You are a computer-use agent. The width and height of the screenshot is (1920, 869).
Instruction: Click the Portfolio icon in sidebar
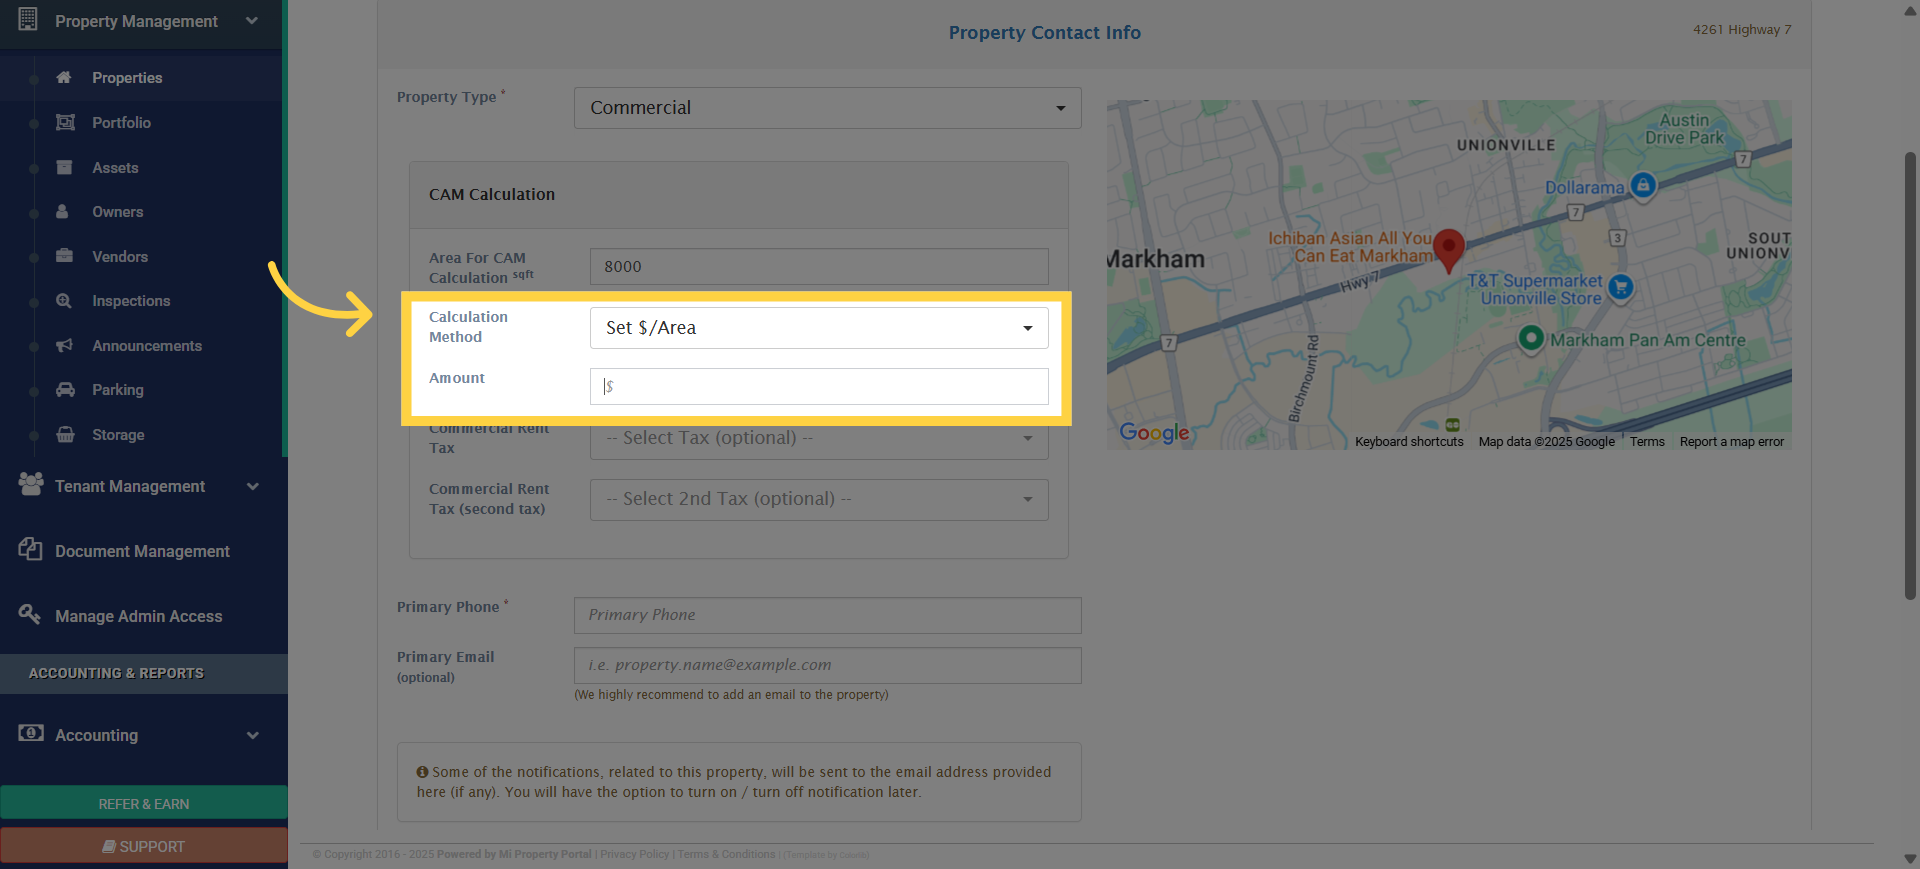(x=65, y=122)
